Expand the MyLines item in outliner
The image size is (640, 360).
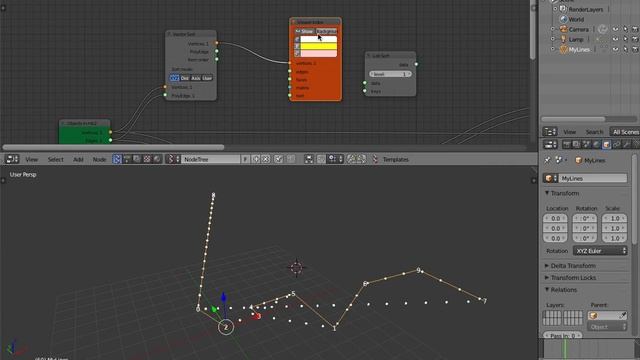coord(553,49)
